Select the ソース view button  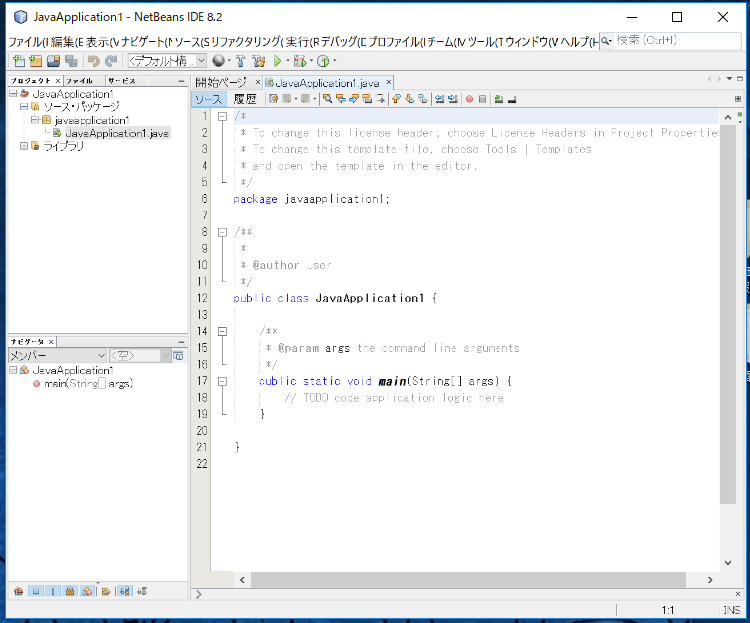pos(209,99)
